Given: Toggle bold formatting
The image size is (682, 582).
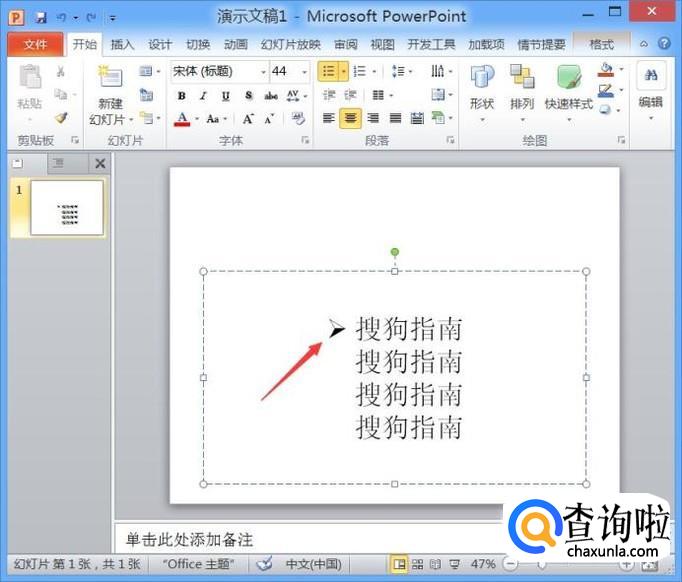Looking at the screenshot, I should coord(182,96).
